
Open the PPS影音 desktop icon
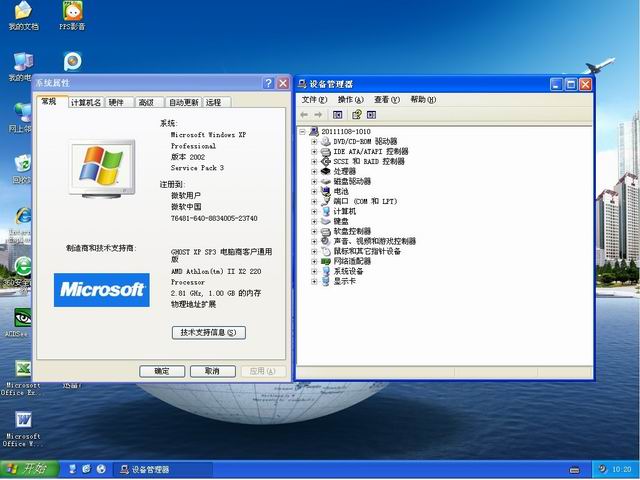73,16
